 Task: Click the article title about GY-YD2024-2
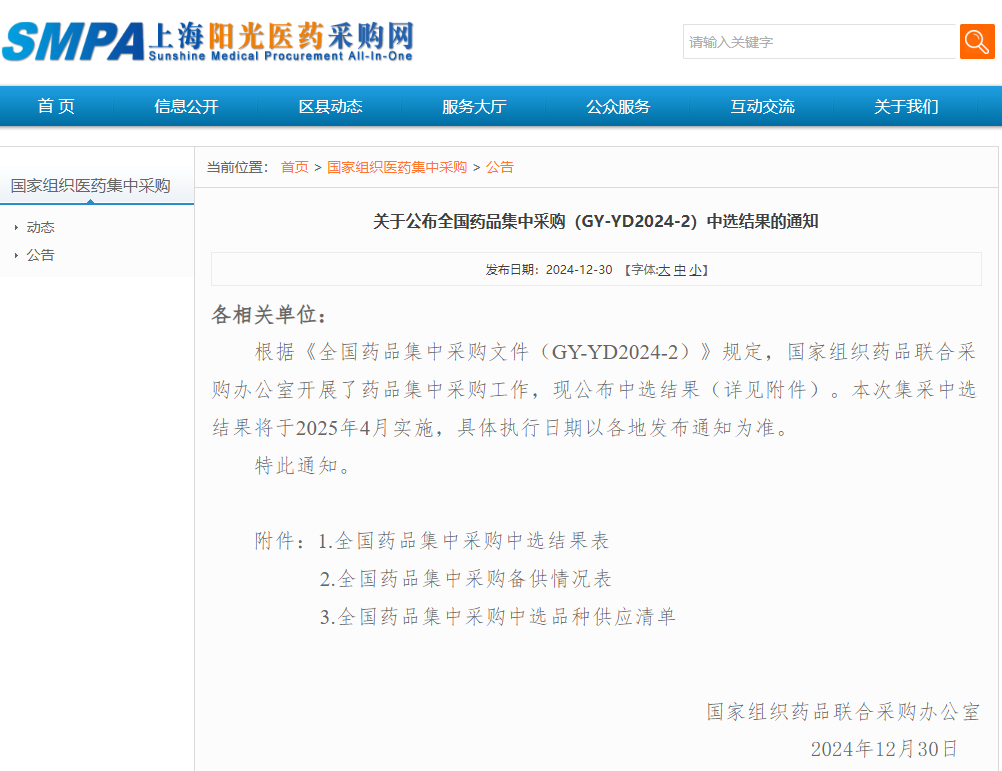[596, 222]
